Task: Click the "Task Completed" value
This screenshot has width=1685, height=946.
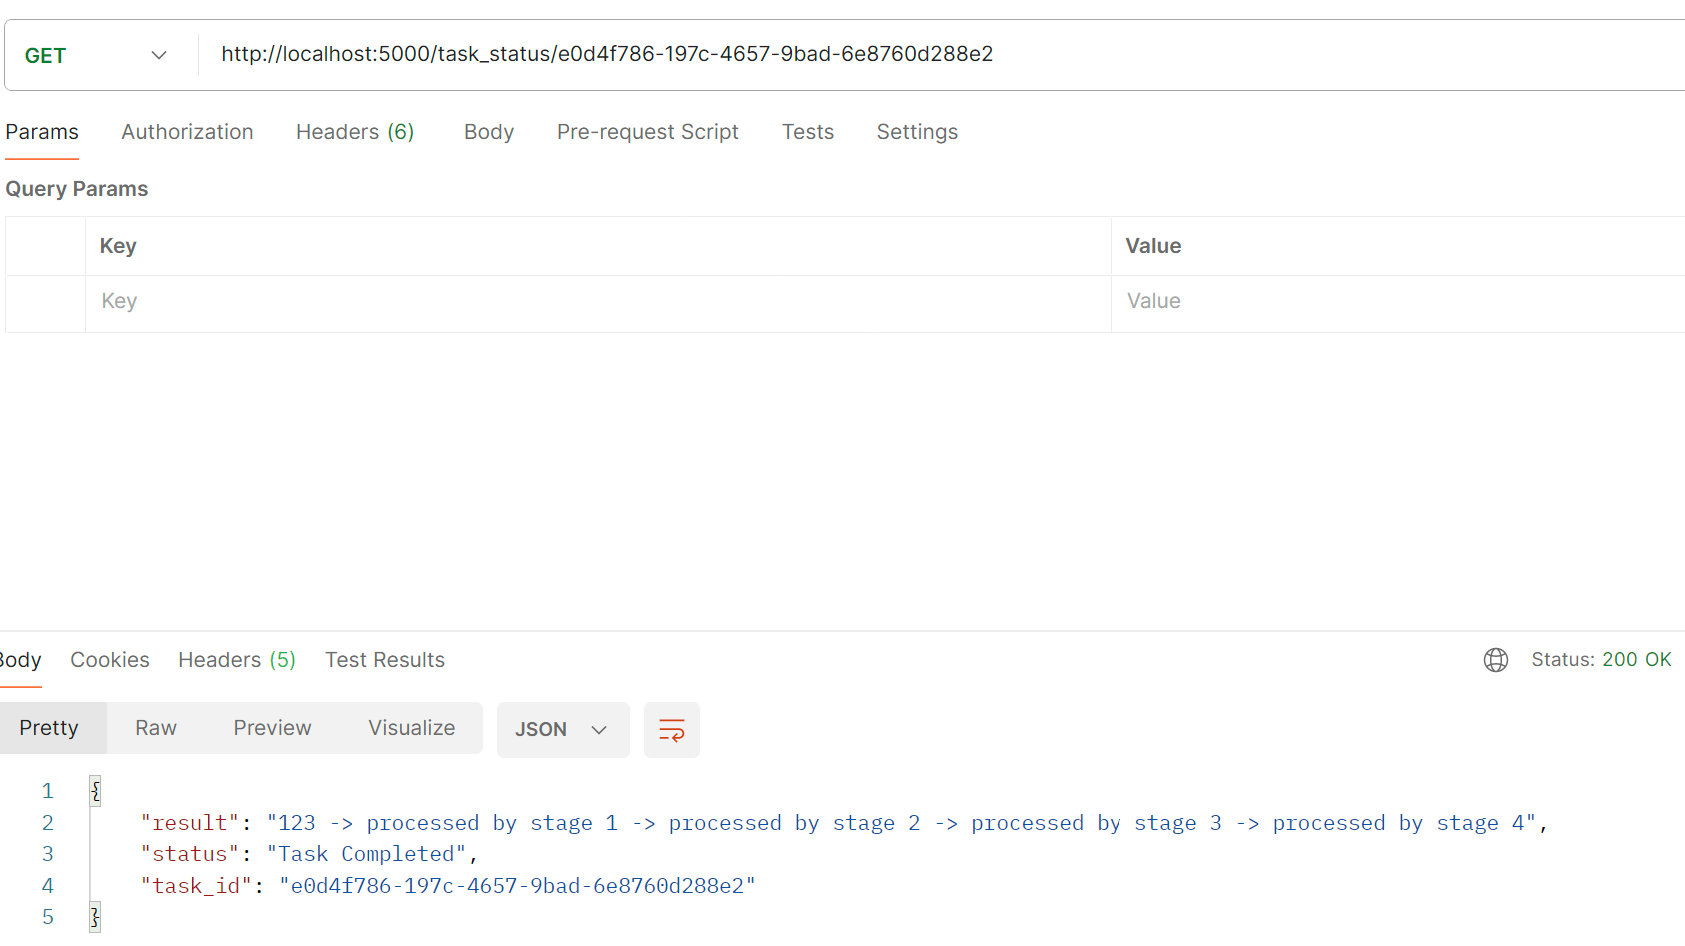Action: click(x=366, y=854)
